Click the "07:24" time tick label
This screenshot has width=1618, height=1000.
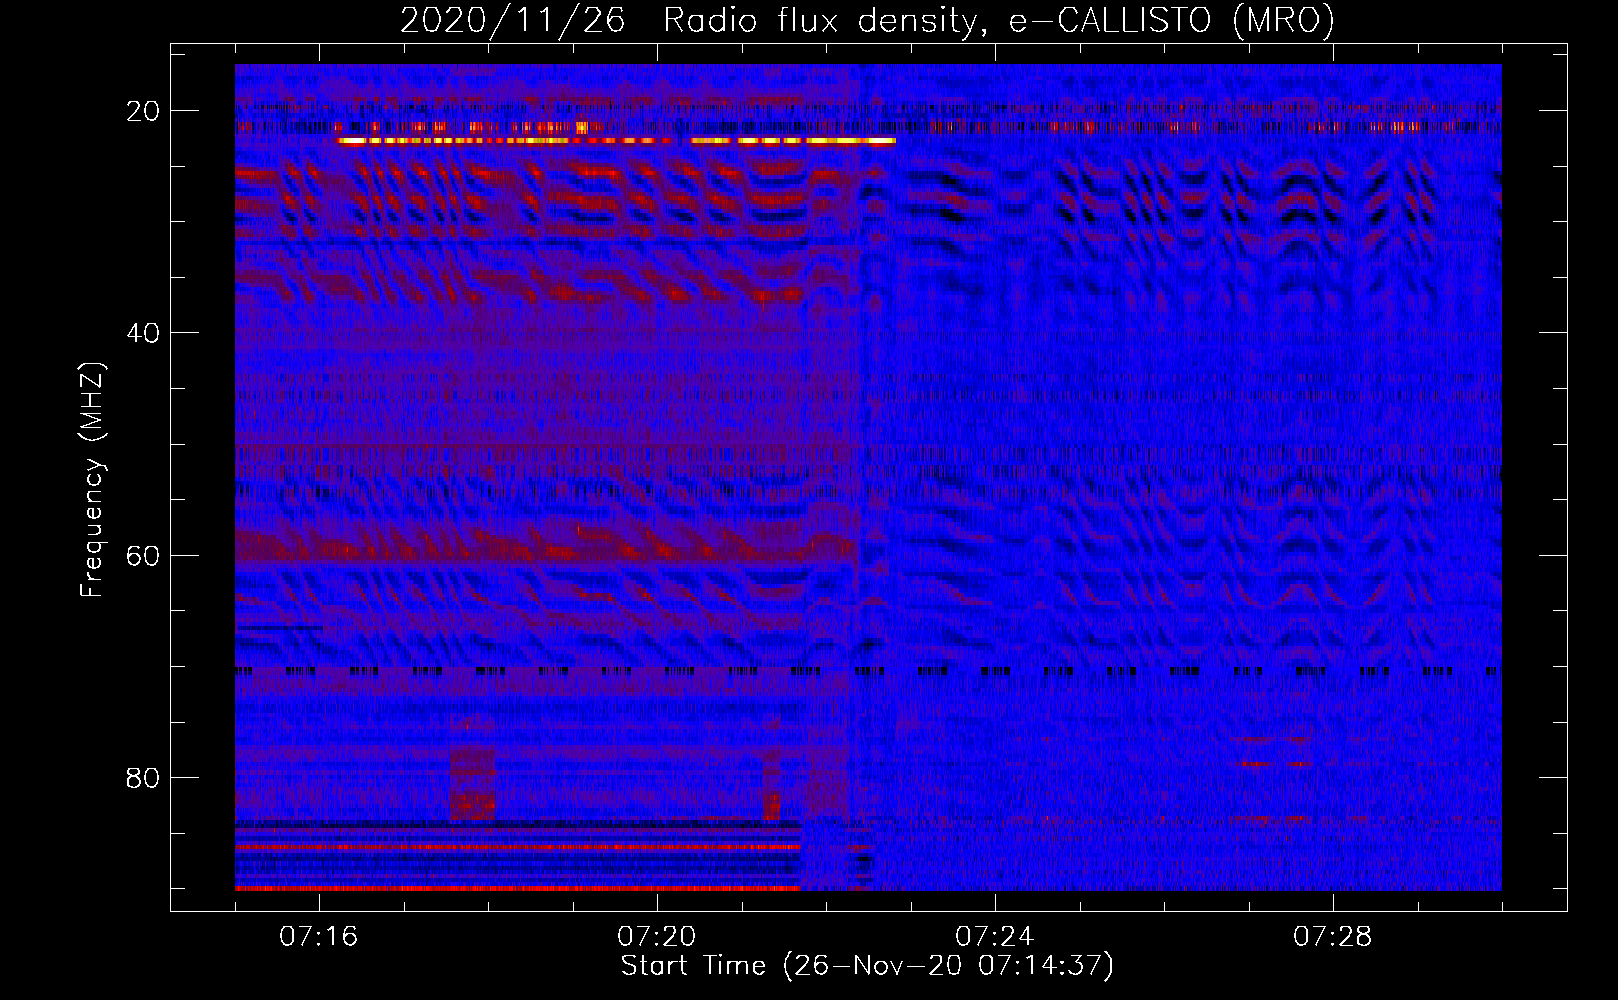click(x=995, y=937)
